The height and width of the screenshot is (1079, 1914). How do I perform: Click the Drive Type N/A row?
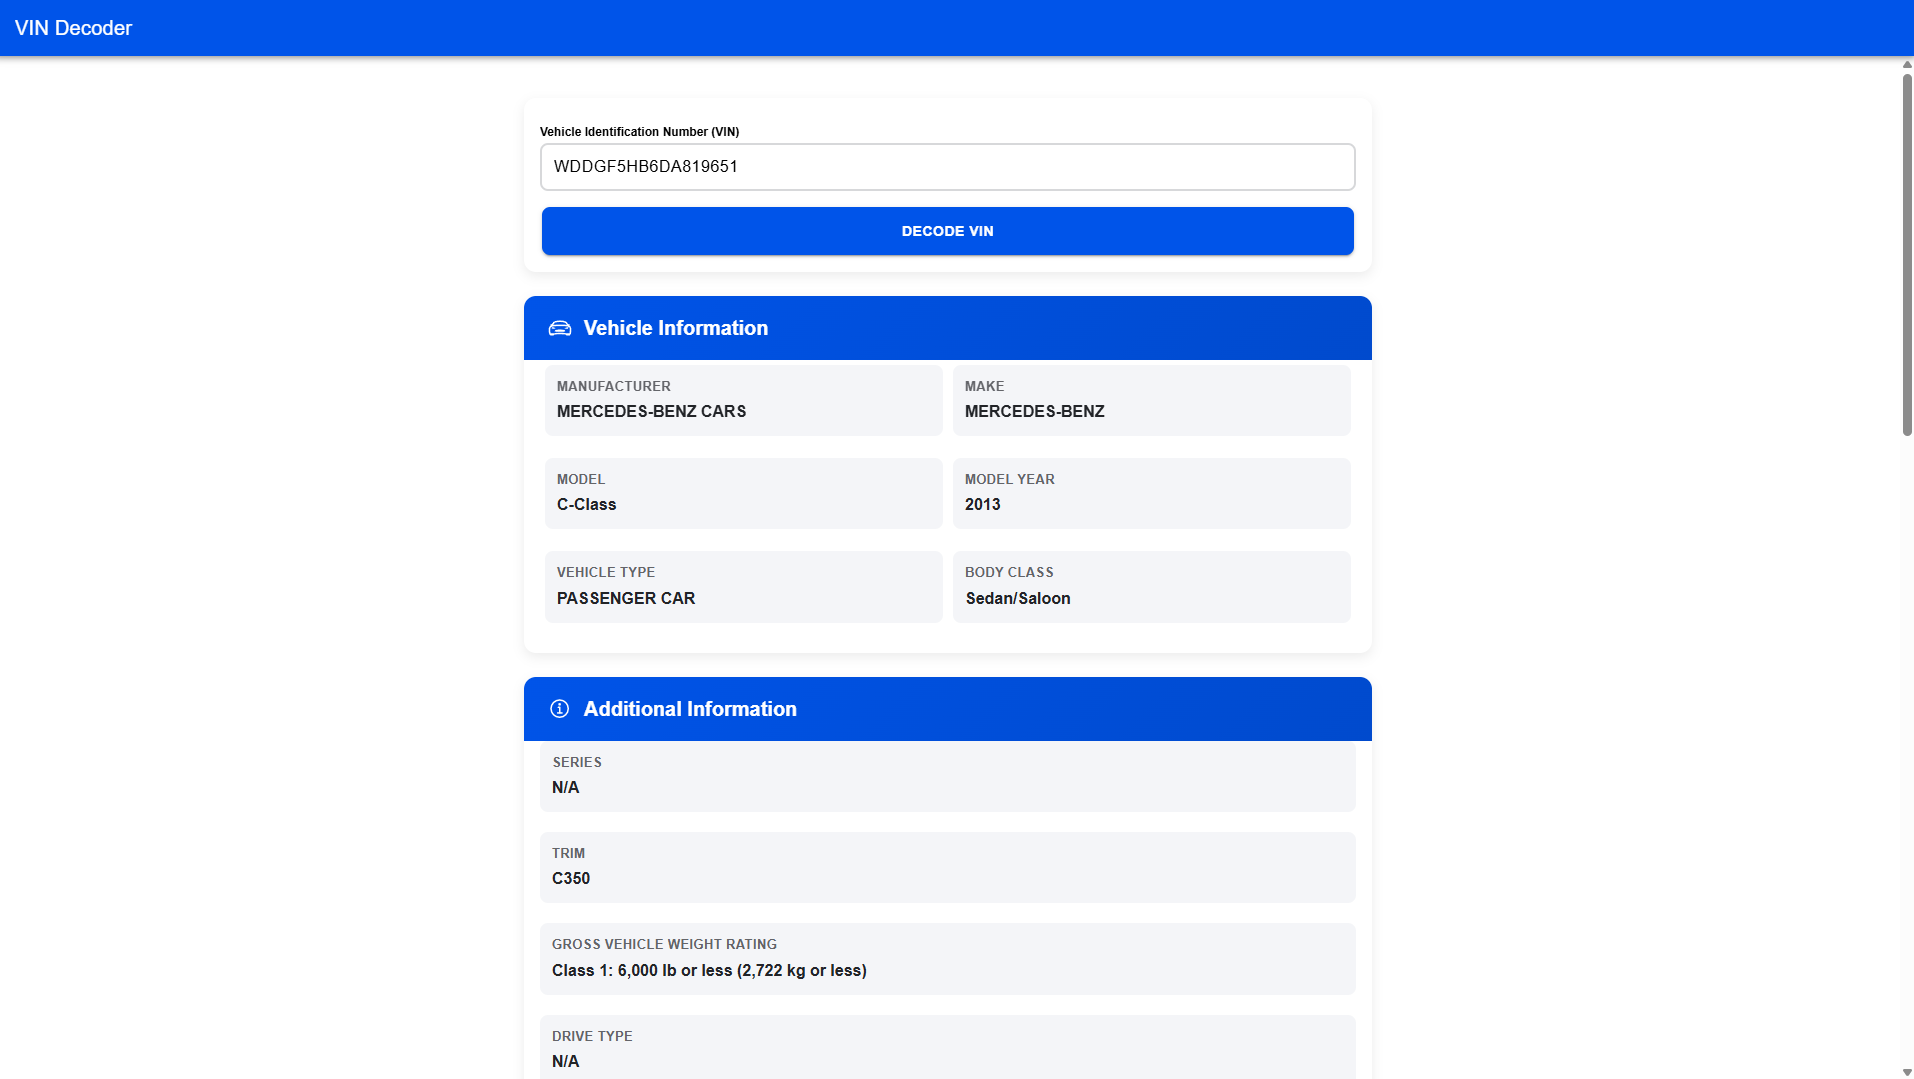[946, 1048]
